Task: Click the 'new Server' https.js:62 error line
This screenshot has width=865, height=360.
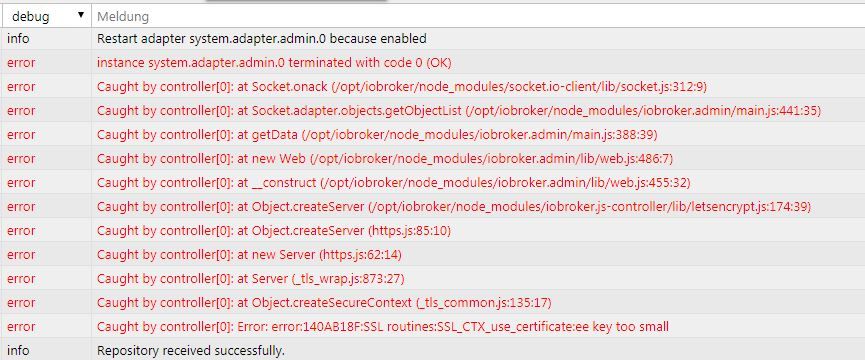Action: tap(249, 255)
